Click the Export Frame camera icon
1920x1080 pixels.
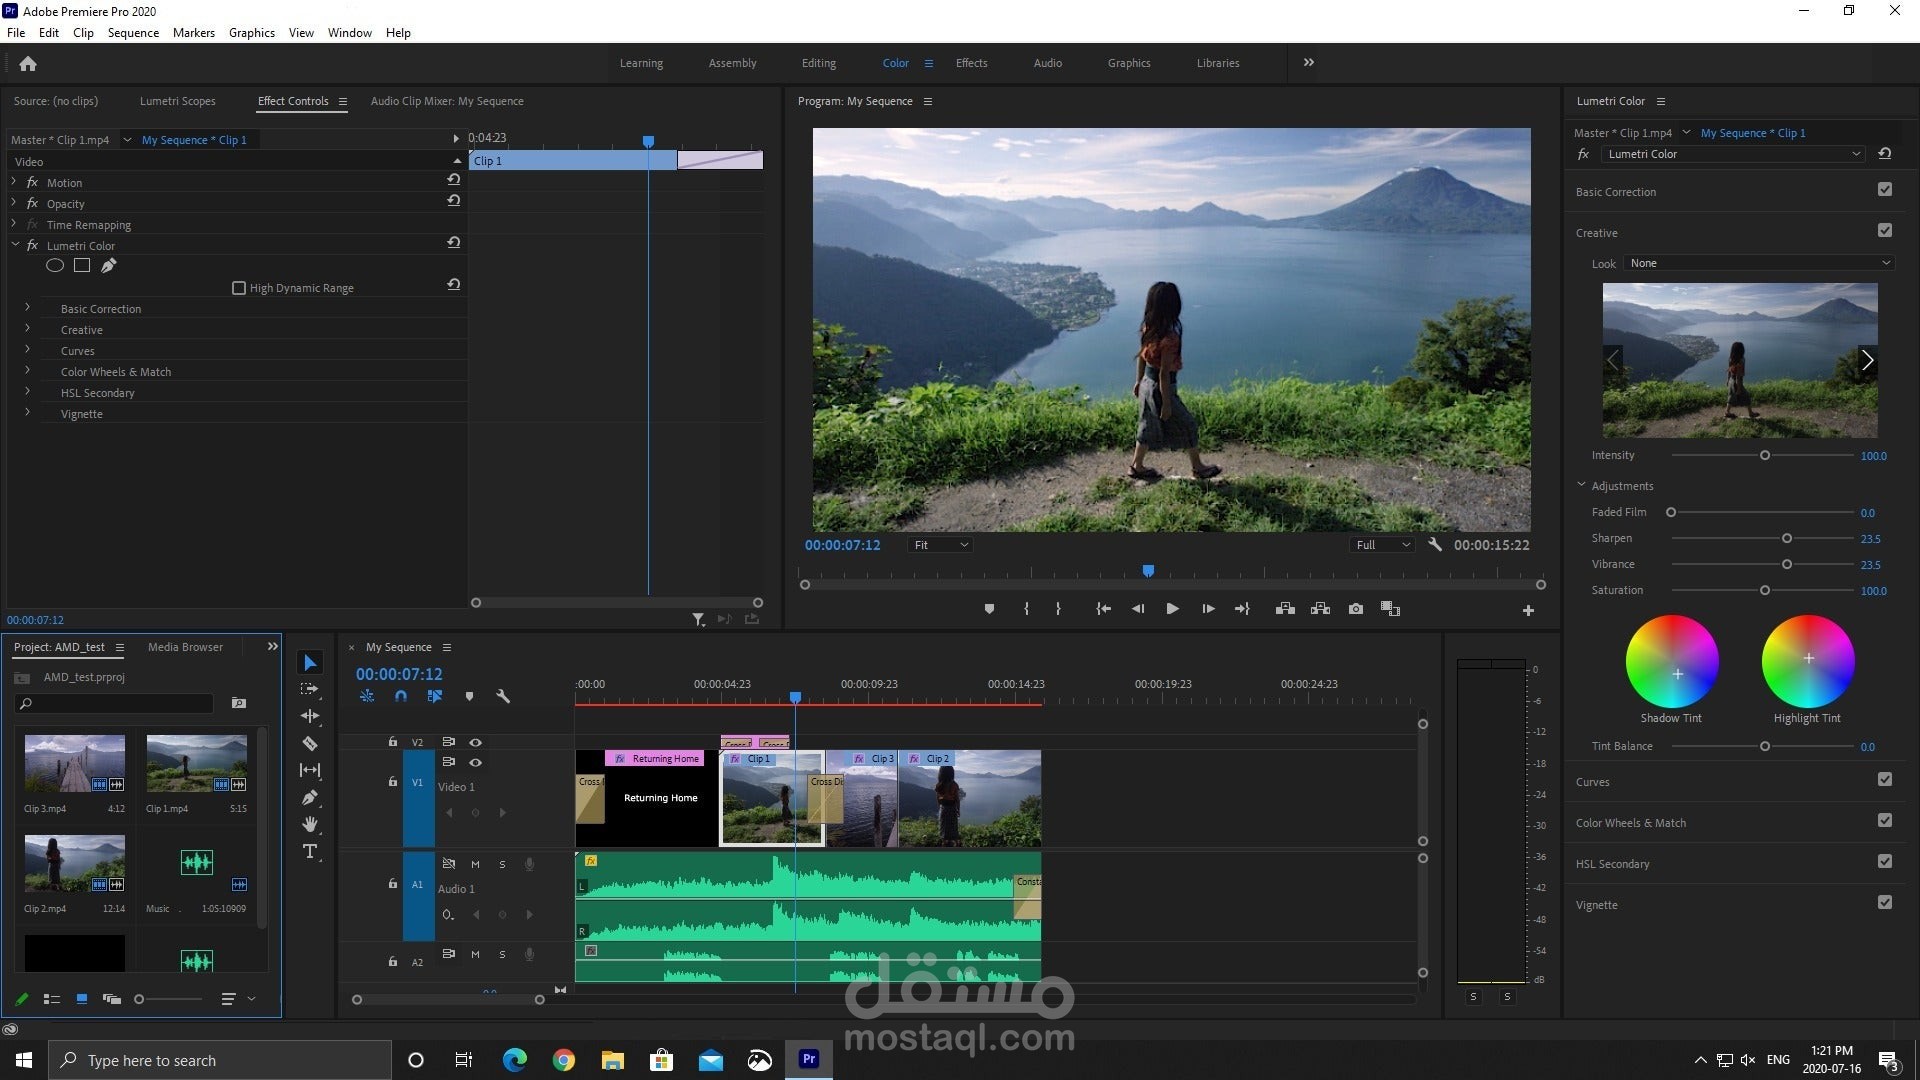[x=1356, y=608]
